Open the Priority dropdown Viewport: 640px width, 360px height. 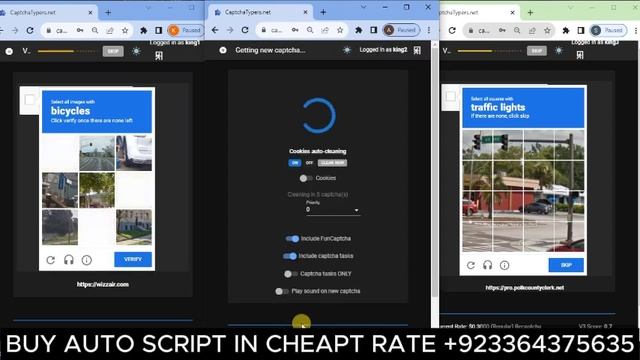(333, 209)
